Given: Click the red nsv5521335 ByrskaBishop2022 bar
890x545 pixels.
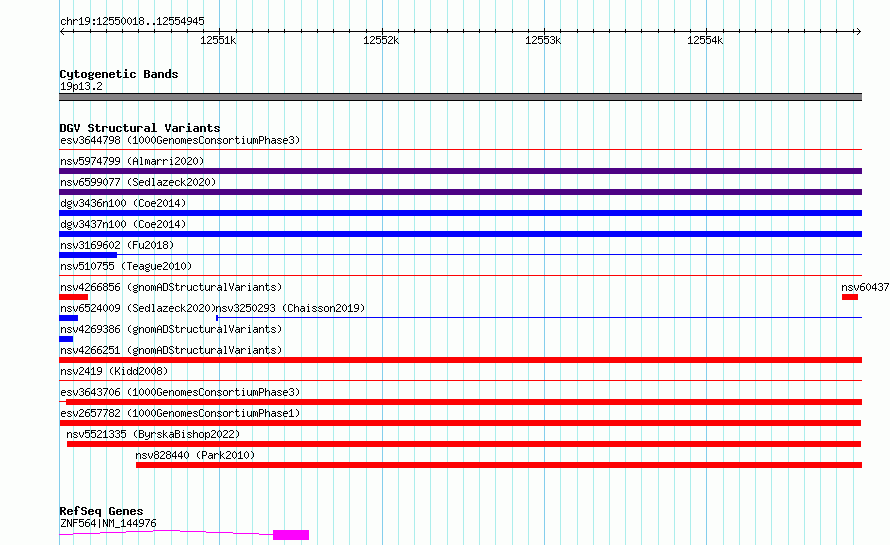Looking at the screenshot, I should coord(464,444).
